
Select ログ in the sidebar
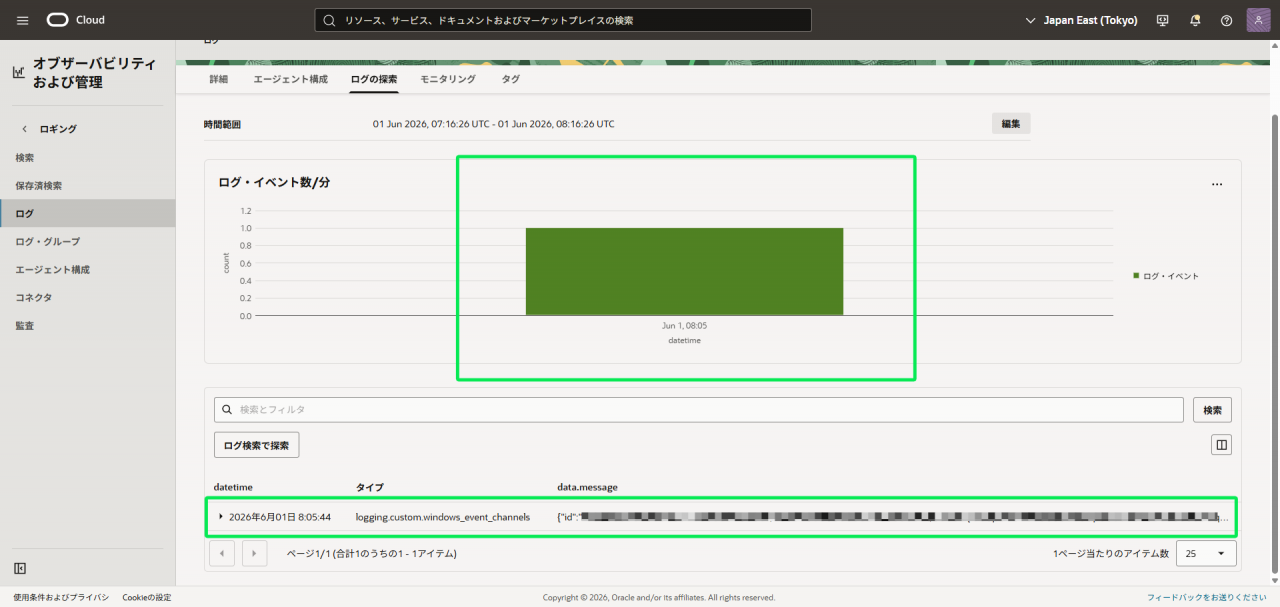(x=88, y=214)
